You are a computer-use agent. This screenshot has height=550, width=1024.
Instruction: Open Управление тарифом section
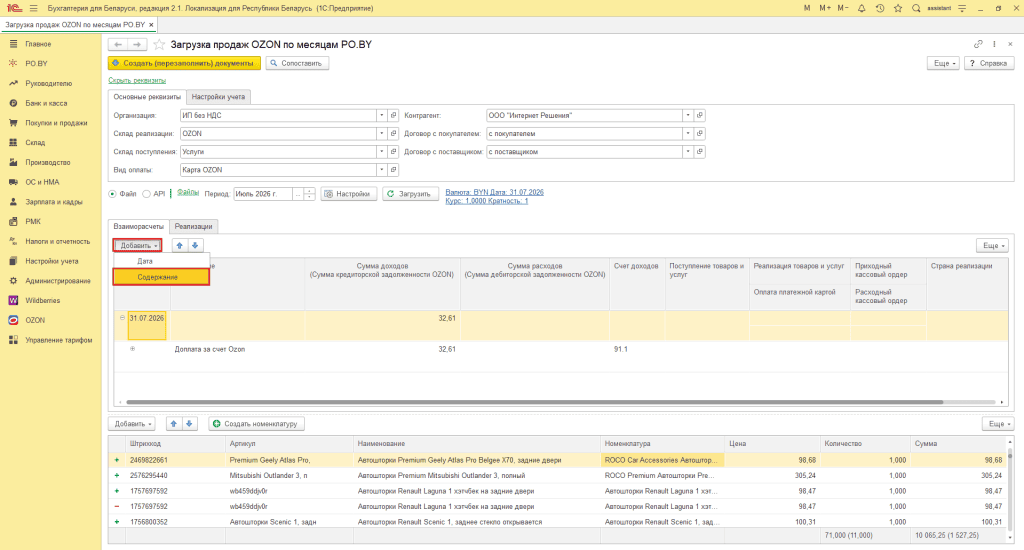click(x=59, y=340)
